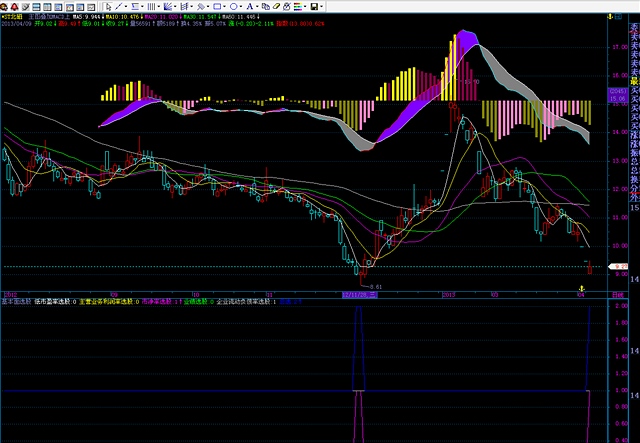Click the magenta sub-indicator label reading 1
This screenshot has width=640, height=443.
pos(160,302)
